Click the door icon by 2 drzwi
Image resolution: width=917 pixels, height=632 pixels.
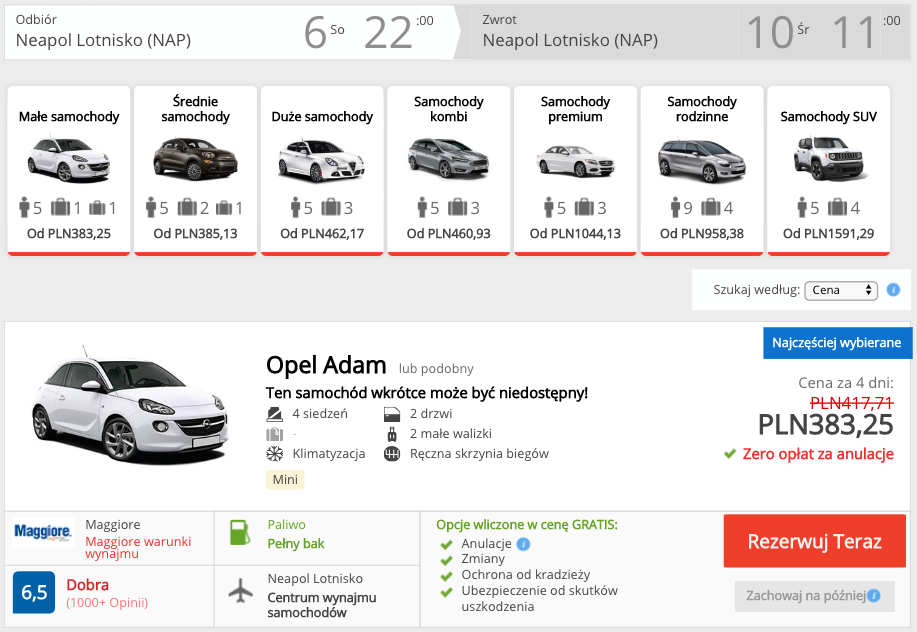(x=392, y=414)
